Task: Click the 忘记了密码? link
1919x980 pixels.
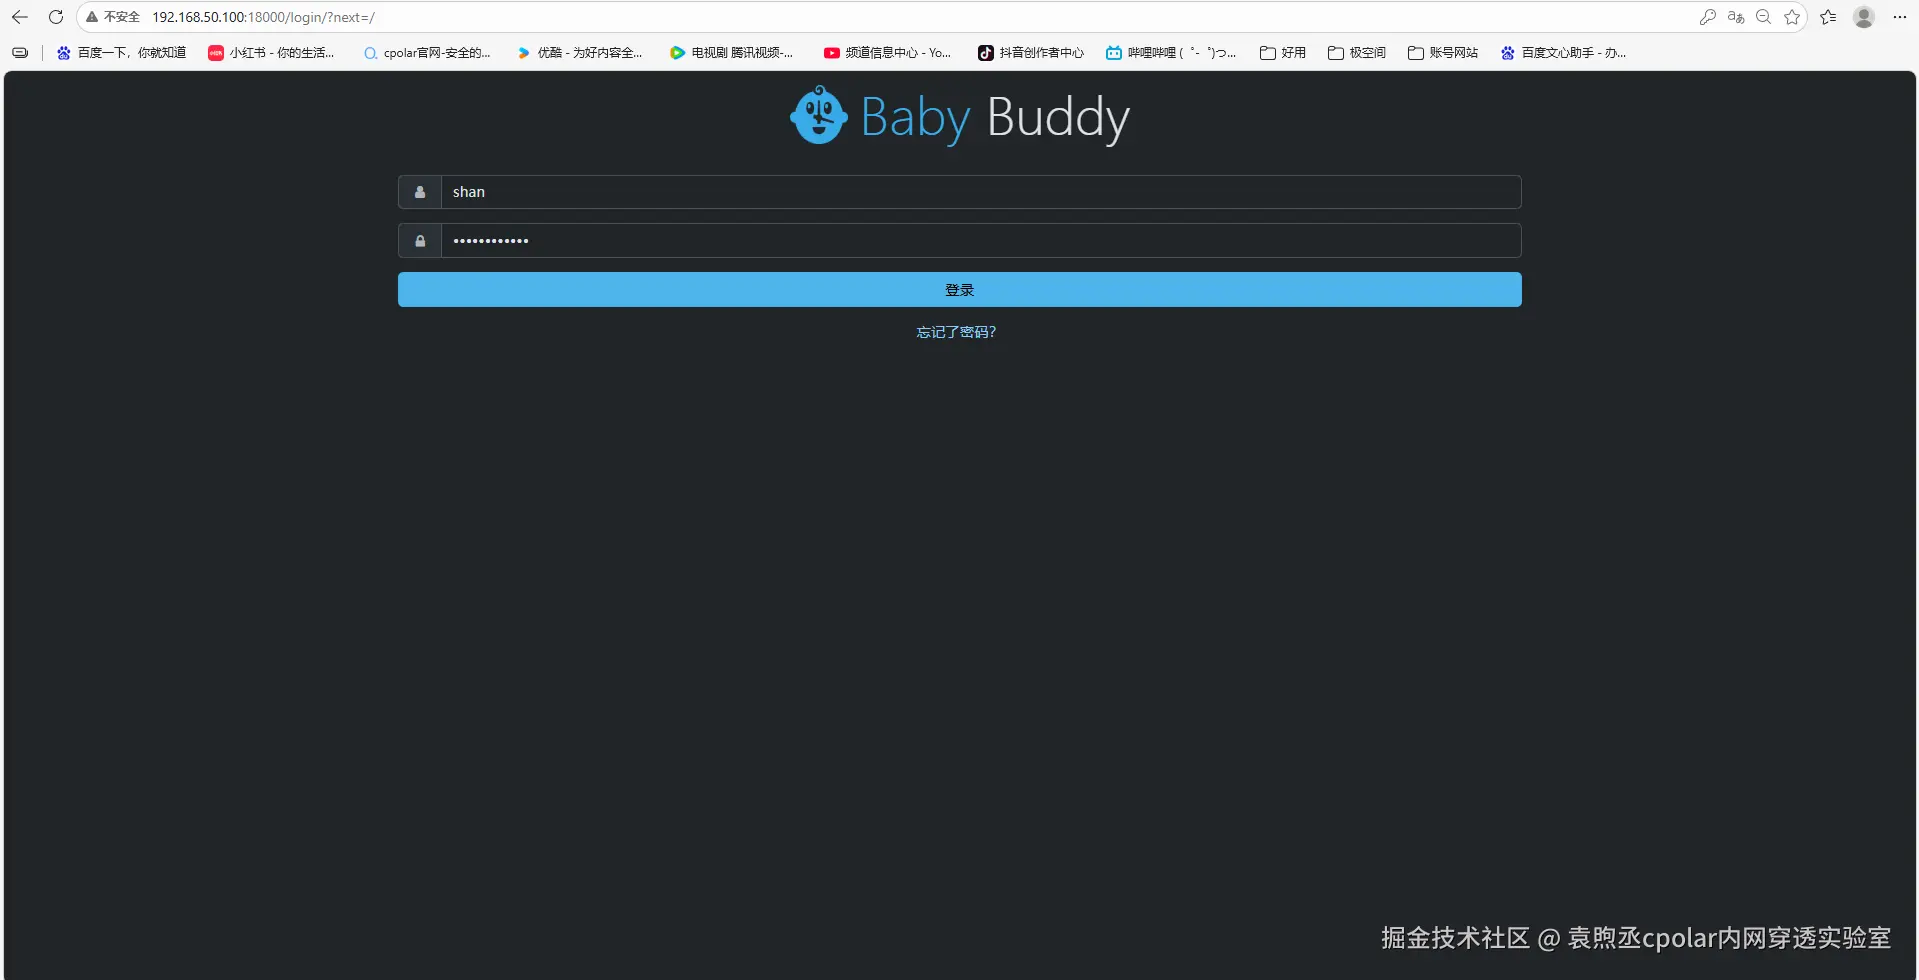Action: tap(956, 332)
